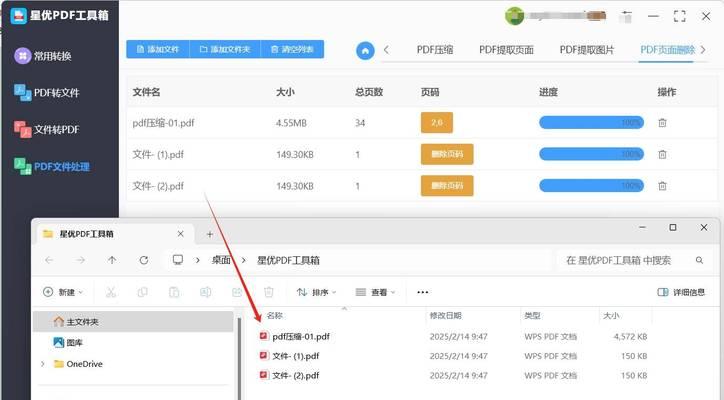Viewport: 724px width, 400px height.
Task: Click the cut scissors icon in Explorer
Action: (x=111, y=292)
